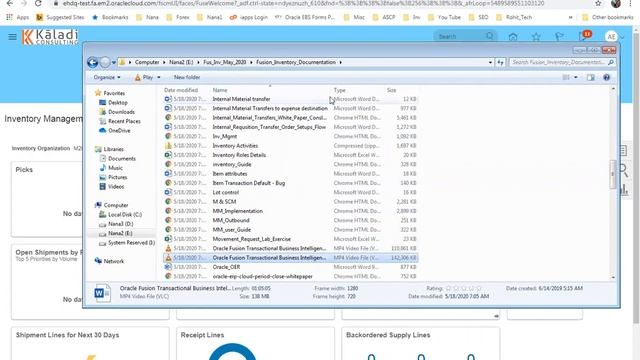The image size is (640, 360).
Task: Sort by Date modified column
Action: tap(181, 90)
